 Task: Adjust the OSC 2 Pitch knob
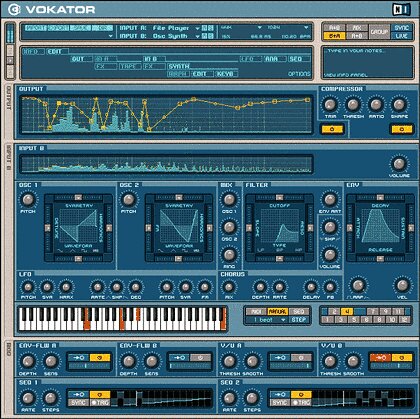[x=129, y=200]
